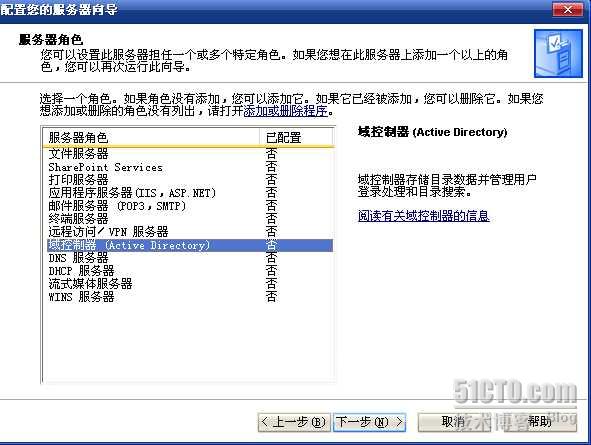Select the 域控制器 (Active Directory) row
The image size is (591, 445).
[x=190, y=245]
